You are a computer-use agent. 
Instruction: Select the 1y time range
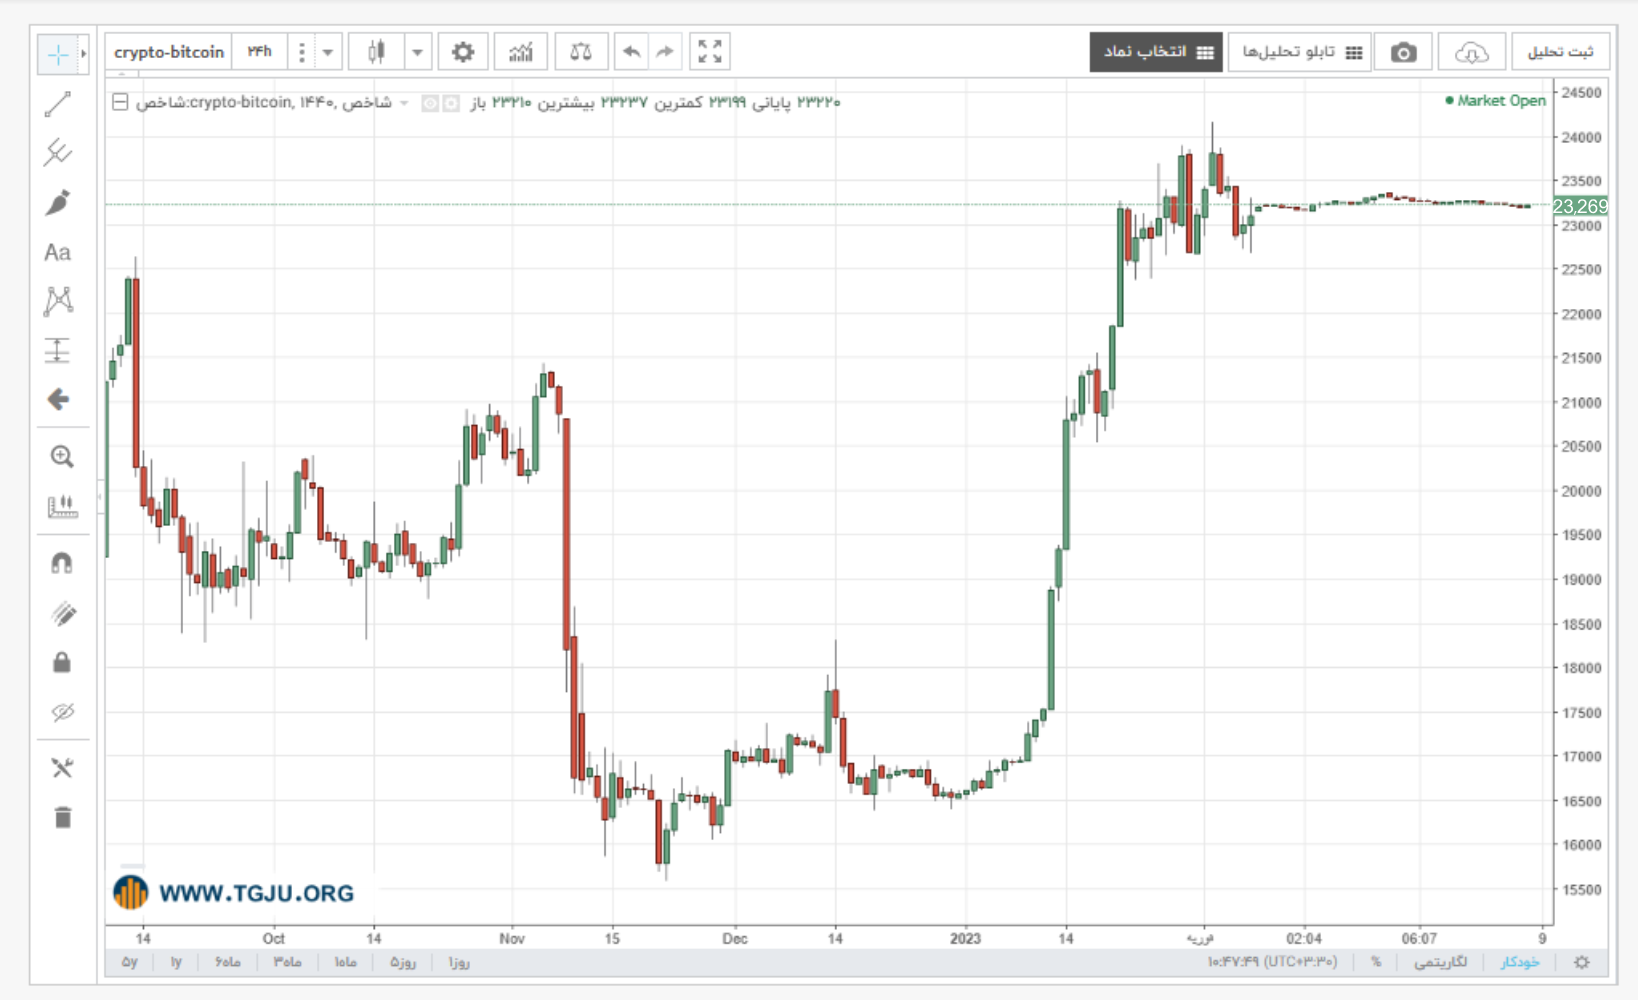(176, 962)
